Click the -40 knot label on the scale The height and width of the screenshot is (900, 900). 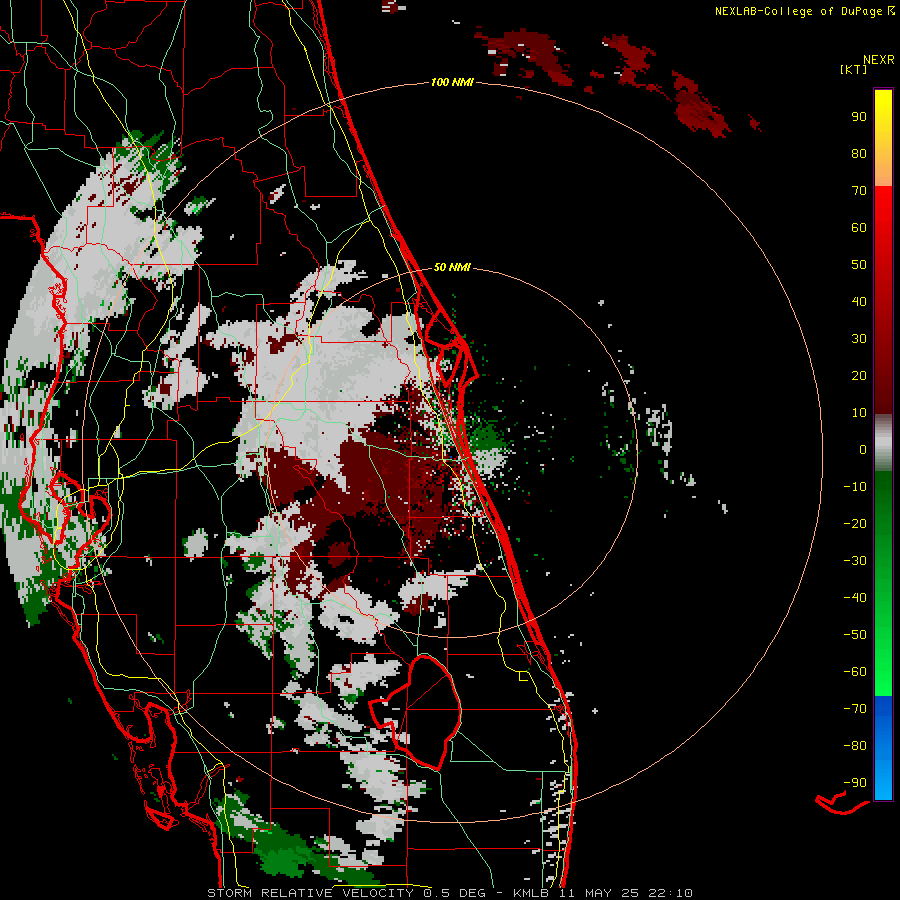(855, 598)
